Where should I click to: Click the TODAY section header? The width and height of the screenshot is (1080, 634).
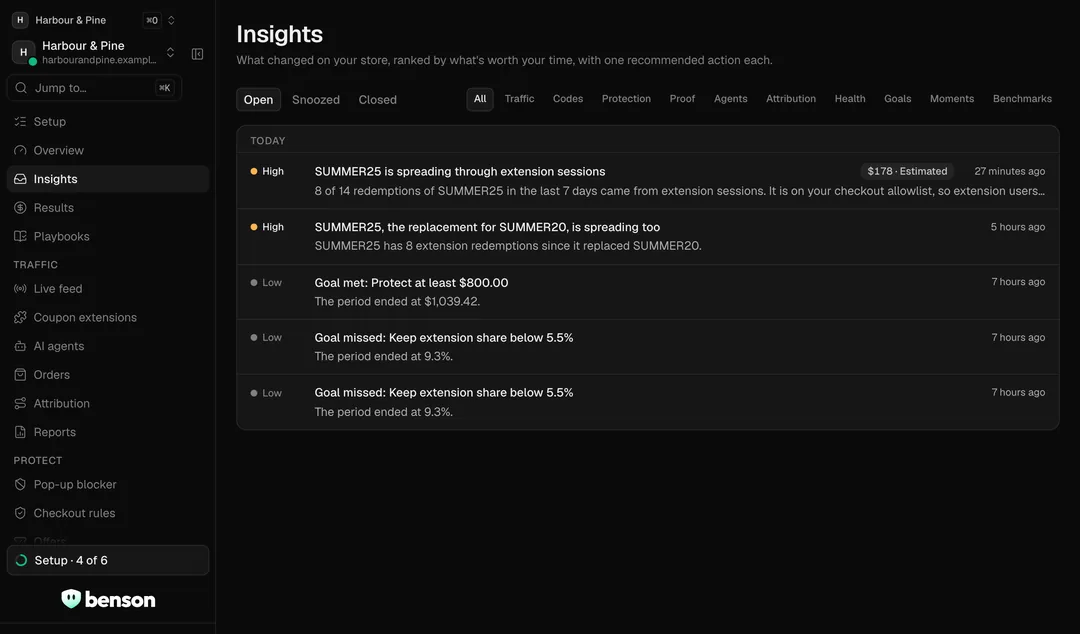pyautogui.click(x=268, y=141)
